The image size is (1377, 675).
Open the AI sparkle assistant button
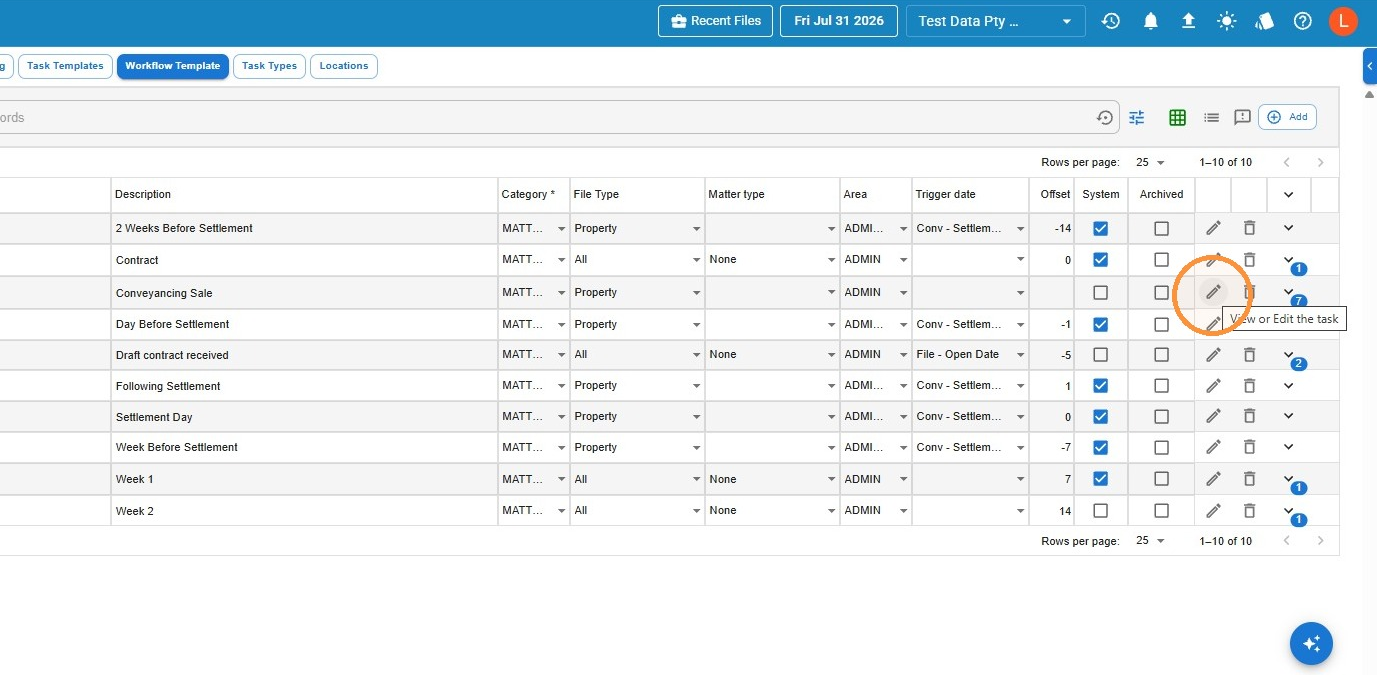(x=1311, y=643)
